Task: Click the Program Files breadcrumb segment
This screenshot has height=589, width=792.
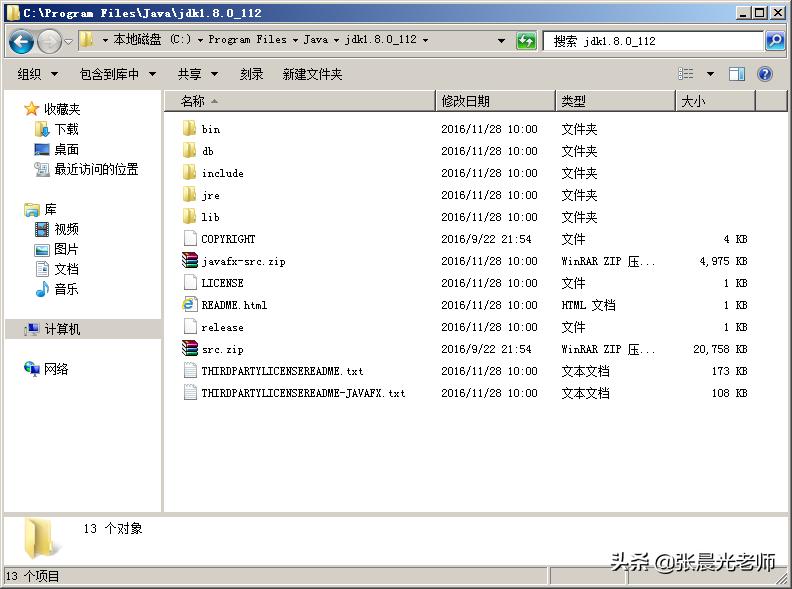Action: (x=248, y=39)
